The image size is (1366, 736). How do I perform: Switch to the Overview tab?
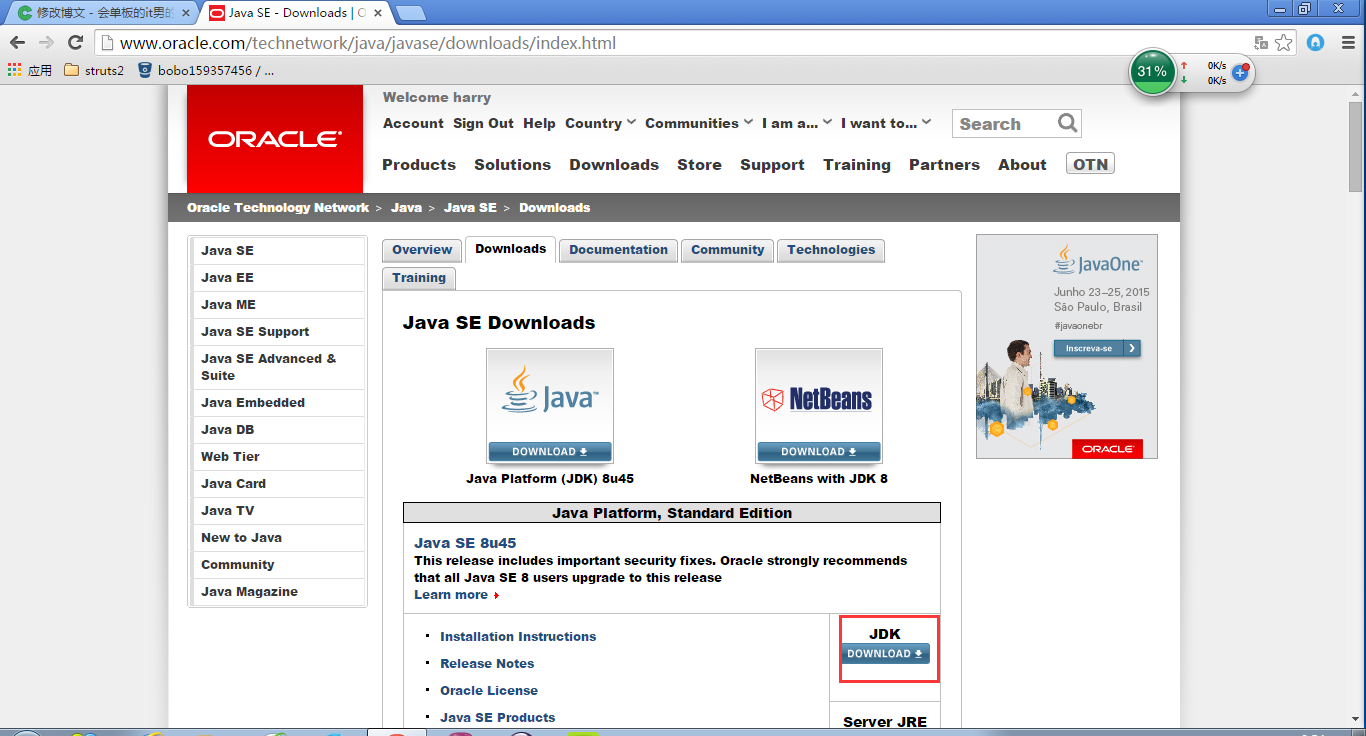coord(422,250)
